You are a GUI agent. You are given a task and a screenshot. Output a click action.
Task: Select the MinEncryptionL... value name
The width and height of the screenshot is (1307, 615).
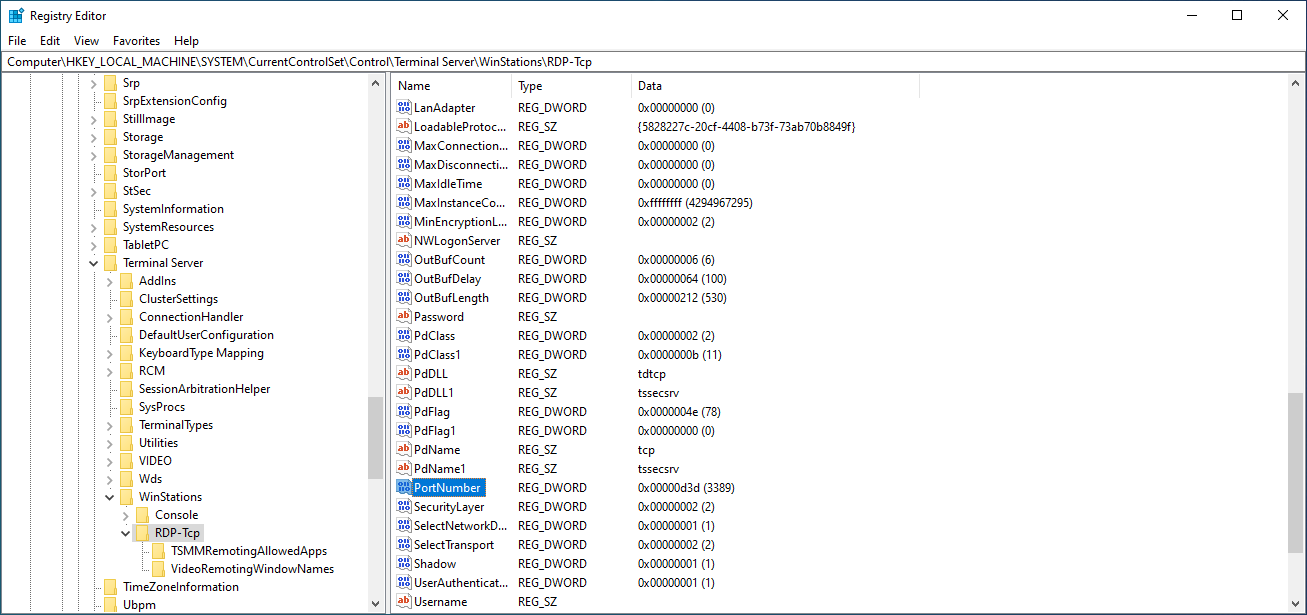pyautogui.click(x=461, y=221)
